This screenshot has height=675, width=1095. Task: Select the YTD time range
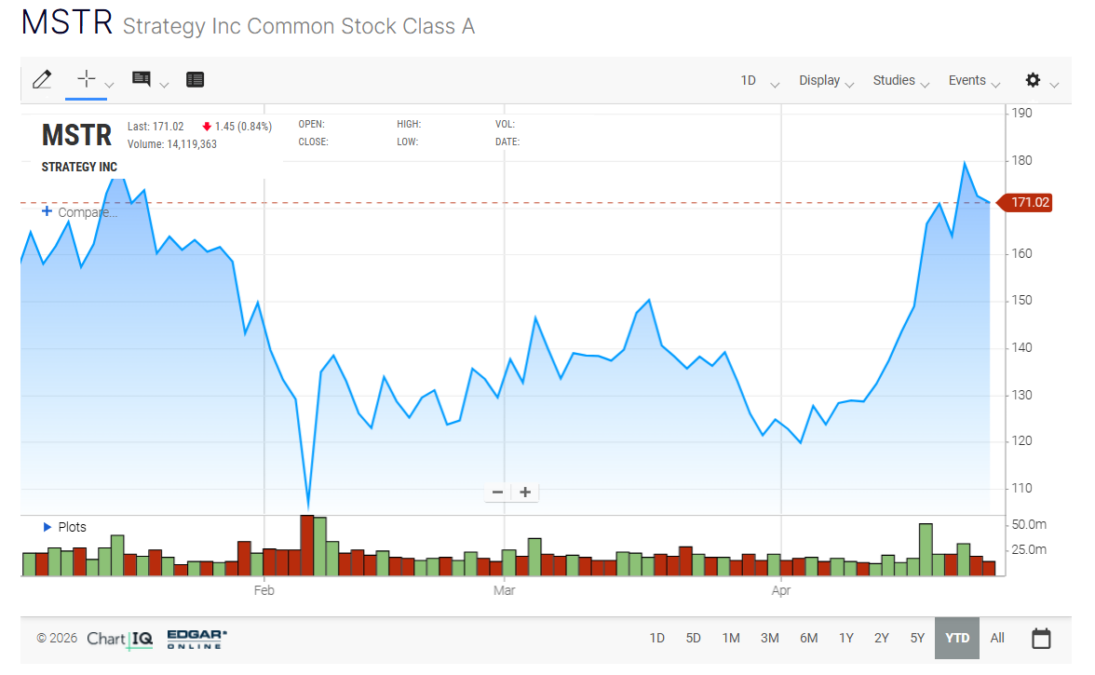pyautogui.click(x=957, y=638)
